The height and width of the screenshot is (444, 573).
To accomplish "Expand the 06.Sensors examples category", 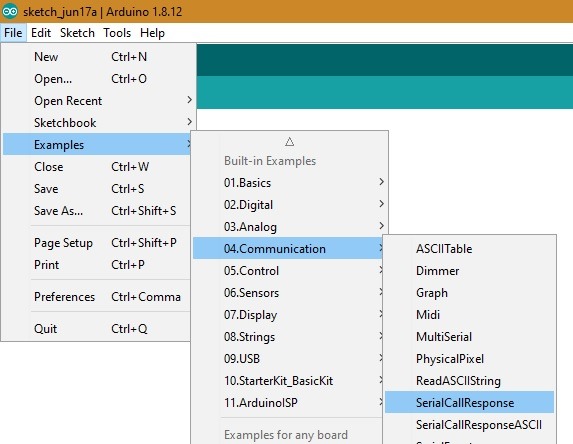I will click(x=288, y=292).
